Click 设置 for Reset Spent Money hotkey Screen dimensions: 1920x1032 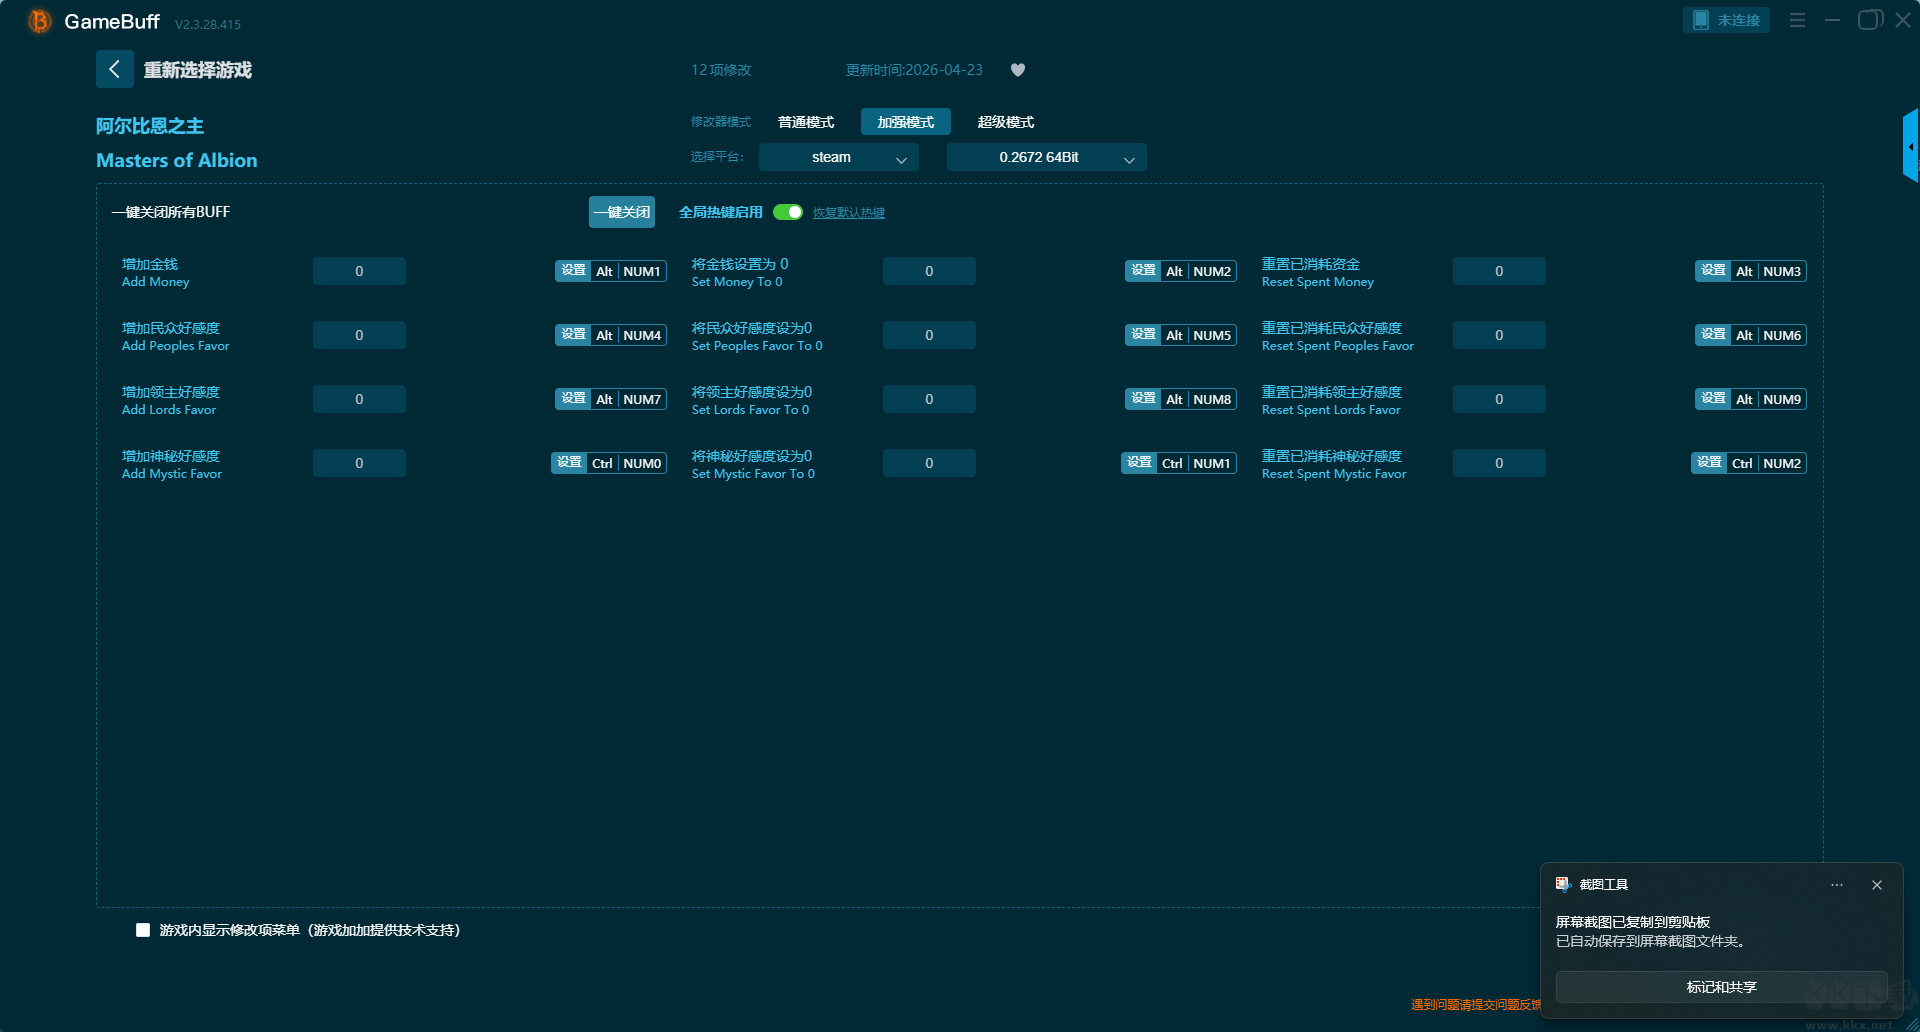pyautogui.click(x=1713, y=271)
